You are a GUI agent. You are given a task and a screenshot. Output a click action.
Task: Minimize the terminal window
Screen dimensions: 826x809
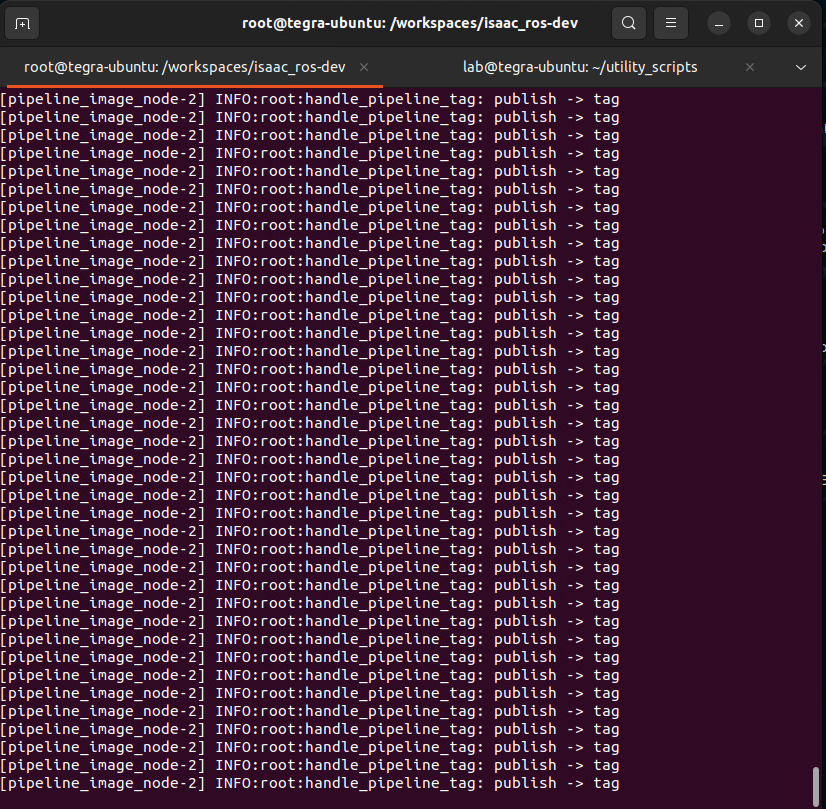(719, 23)
